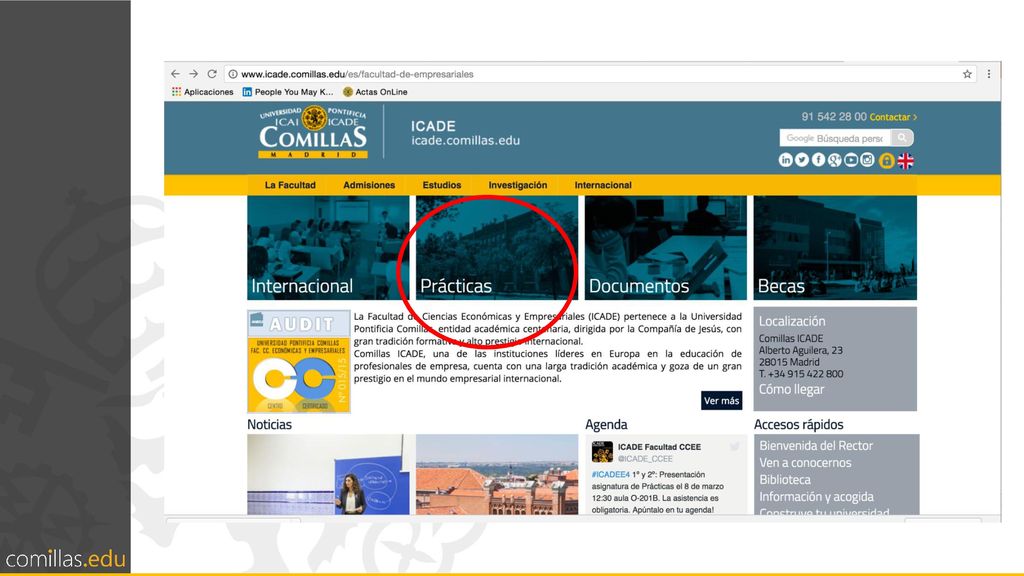1024x576 pixels.
Task: Click the yellow padlock intranet icon
Action: tap(886, 161)
